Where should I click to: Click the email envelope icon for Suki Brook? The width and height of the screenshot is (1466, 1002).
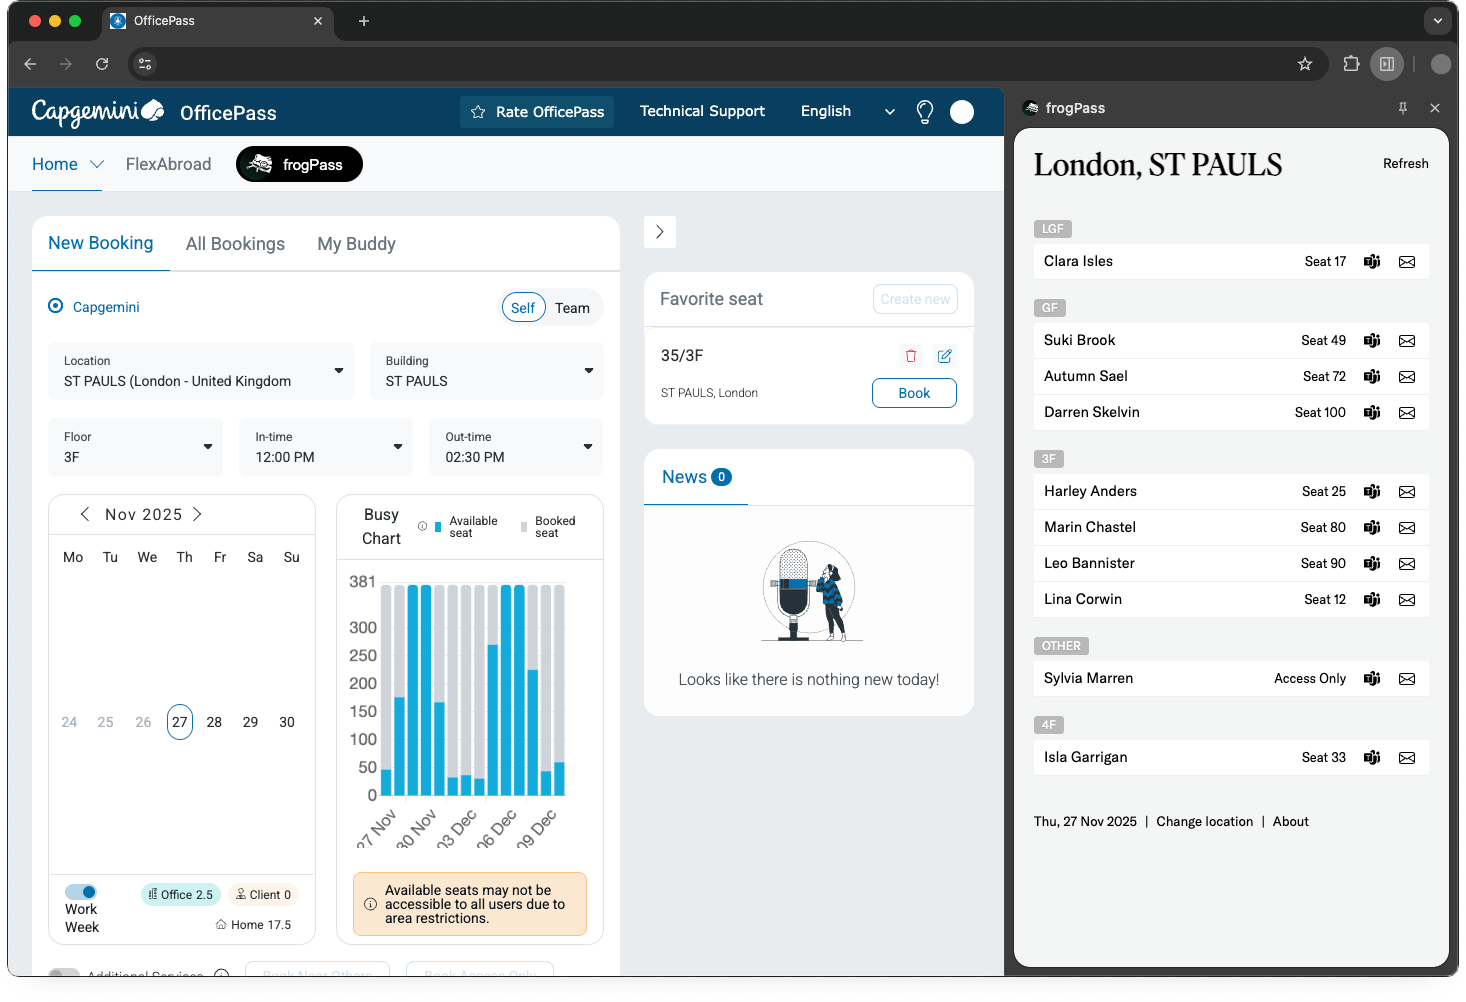1407,341
